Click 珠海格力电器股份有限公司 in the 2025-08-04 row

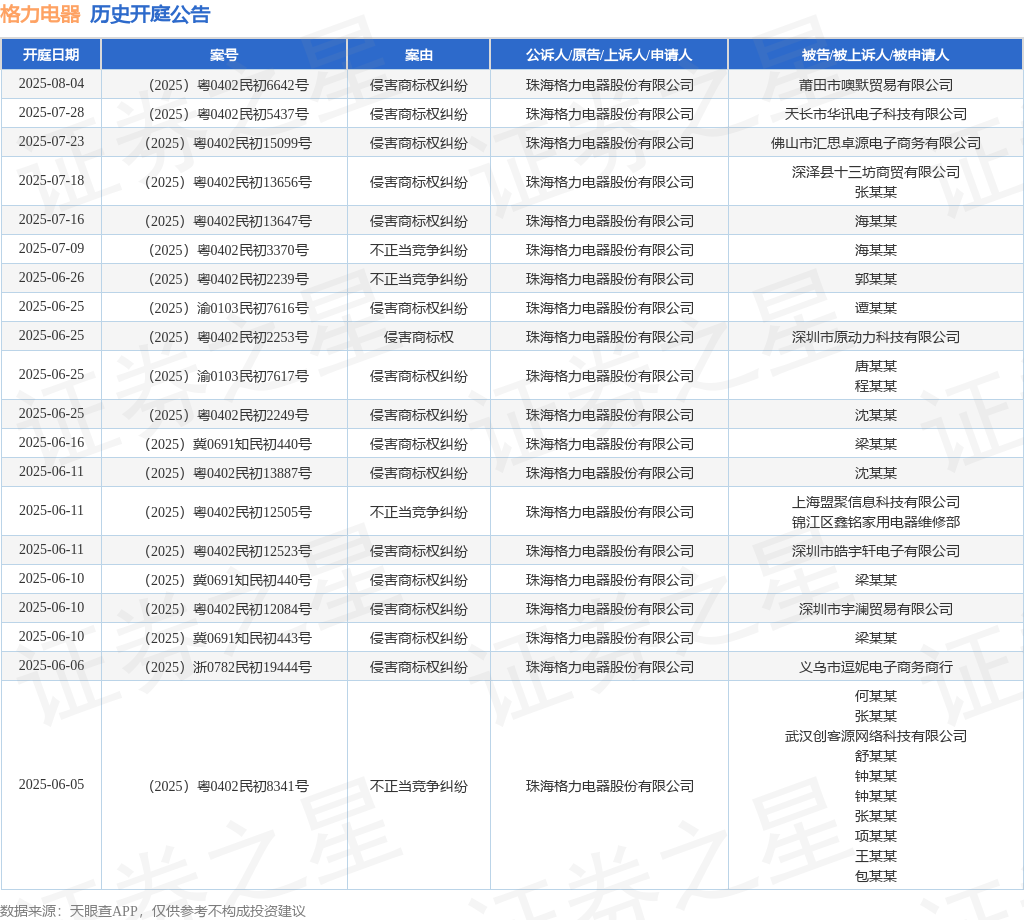tap(609, 86)
